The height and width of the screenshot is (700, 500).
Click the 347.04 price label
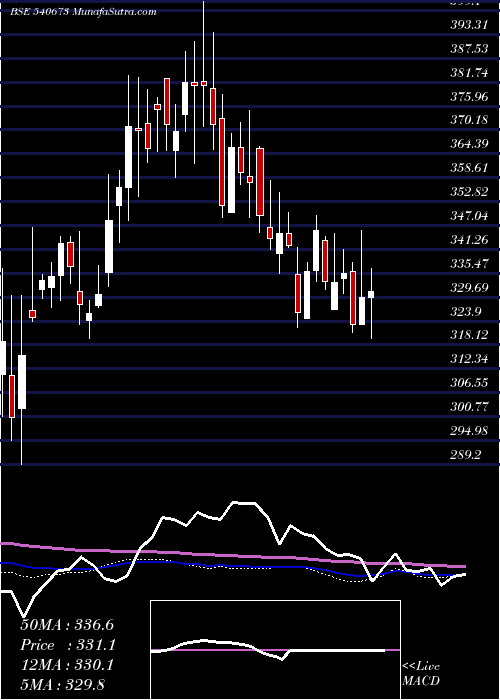point(469,216)
